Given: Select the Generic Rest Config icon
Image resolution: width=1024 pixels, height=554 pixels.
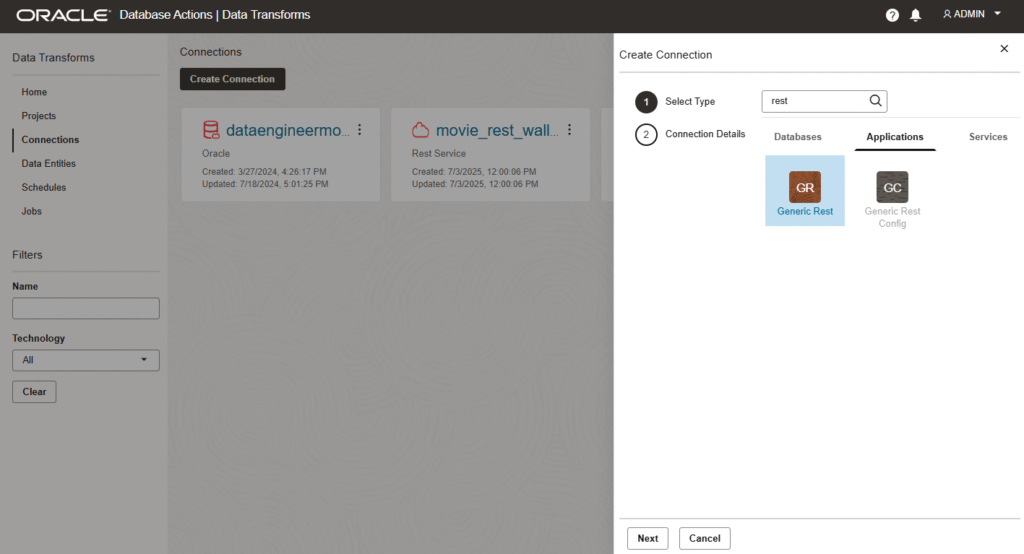Looking at the screenshot, I should 892,187.
